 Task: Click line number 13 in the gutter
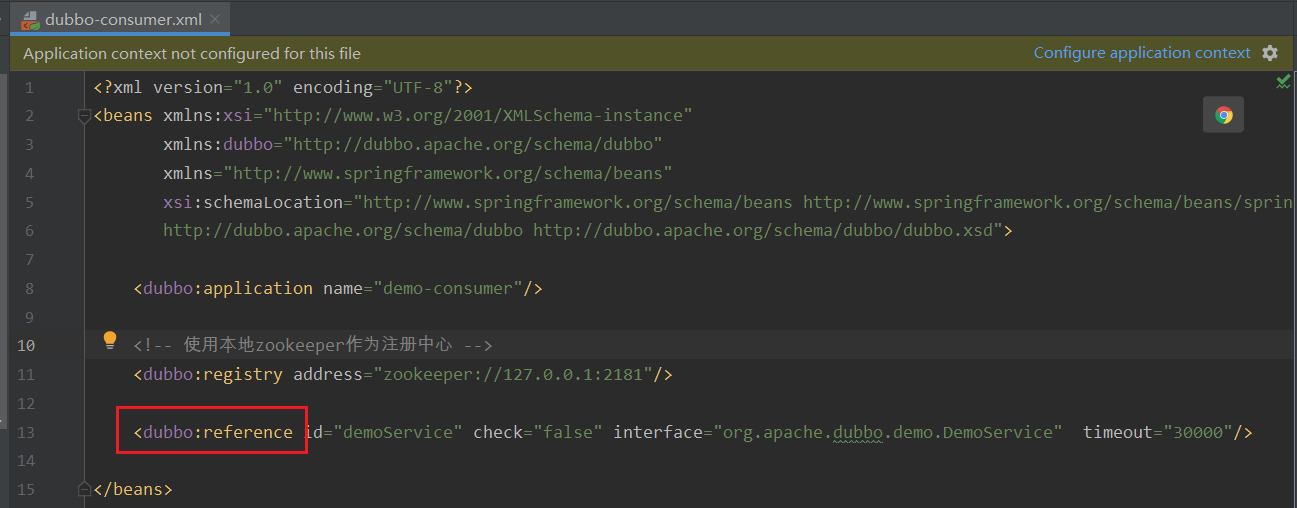pyautogui.click(x=26, y=432)
